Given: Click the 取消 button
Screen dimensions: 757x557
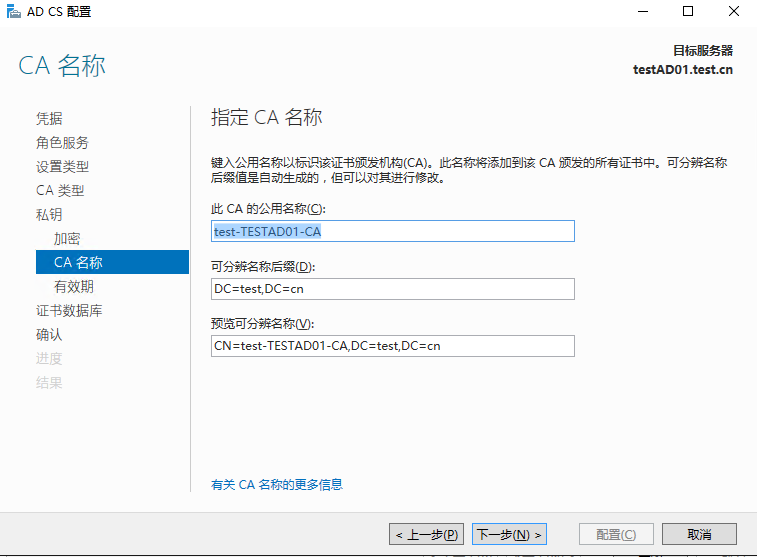Looking at the screenshot, I should tap(699, 534).
